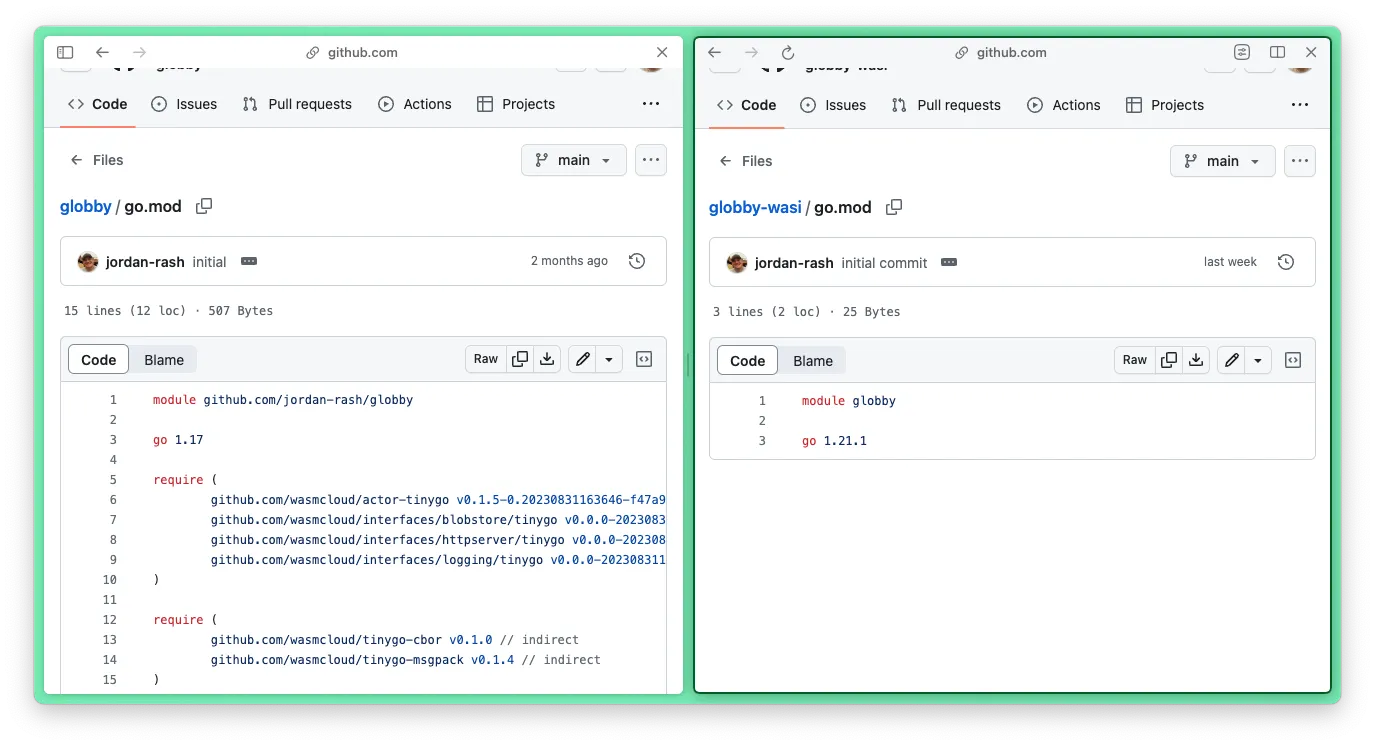Show more nav items in left window
This screenshot has height=746, width=1375.
pyautogui.click(x=651, y=104)
